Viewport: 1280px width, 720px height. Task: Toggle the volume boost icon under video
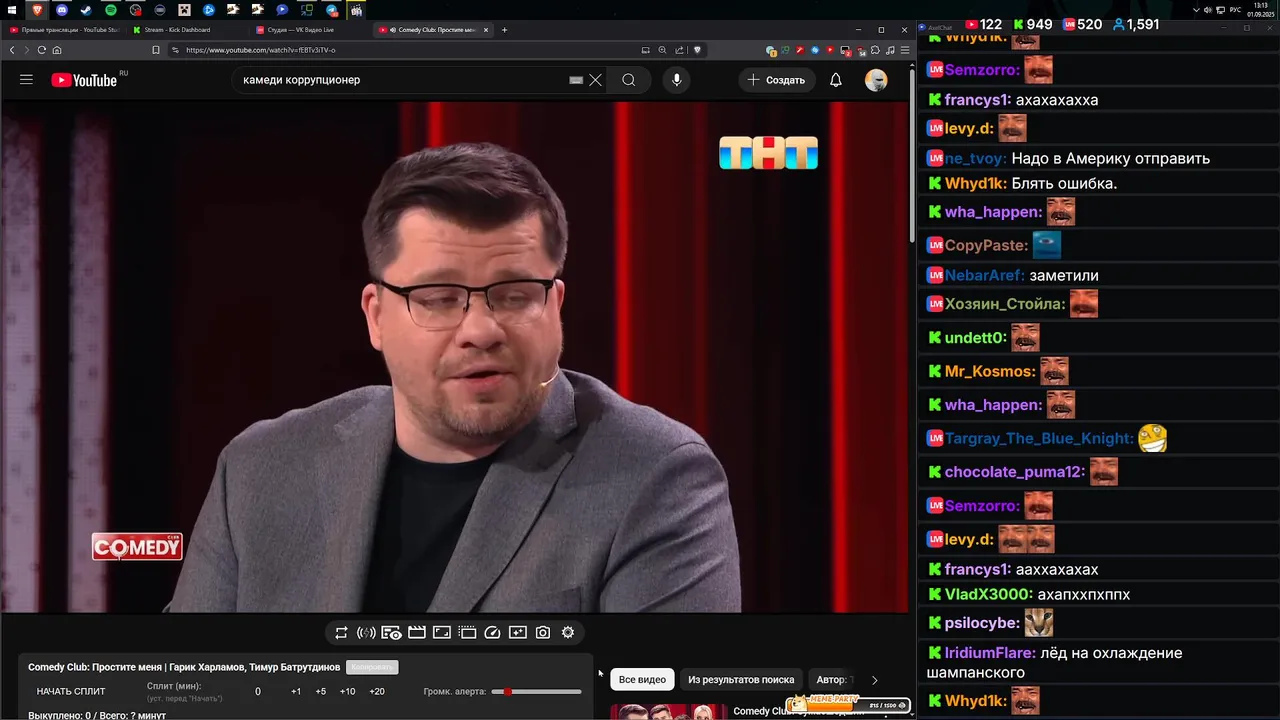pos(366,632)
